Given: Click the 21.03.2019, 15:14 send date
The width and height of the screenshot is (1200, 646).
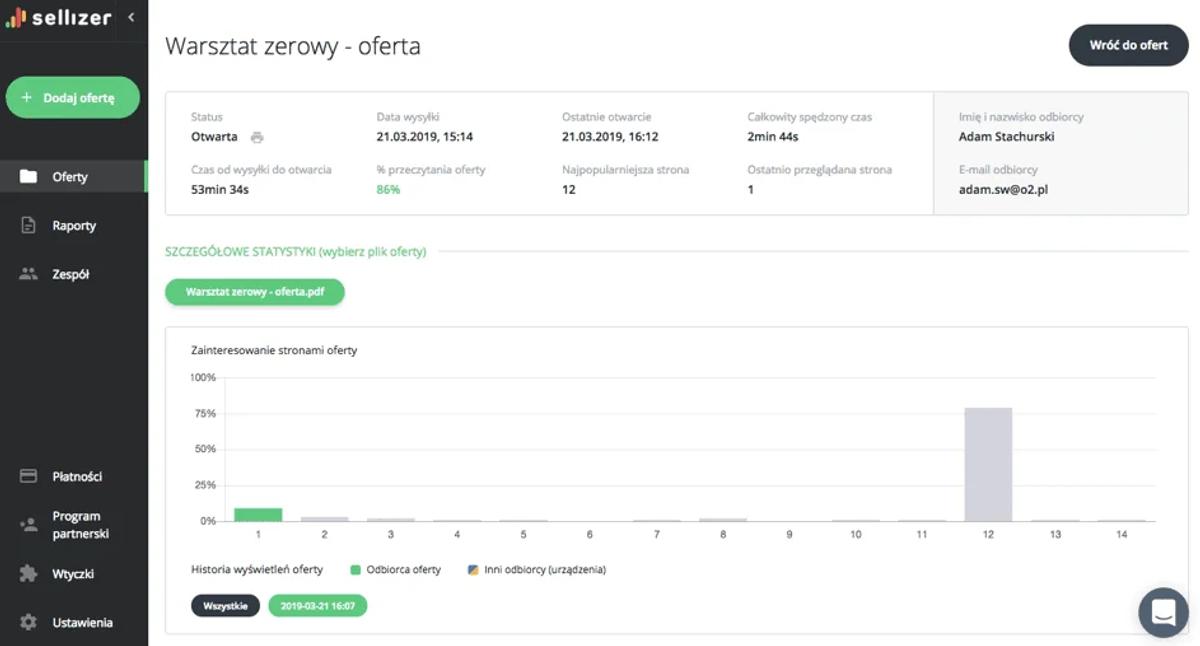Looking at the screenshot, I should pos(425,137).
